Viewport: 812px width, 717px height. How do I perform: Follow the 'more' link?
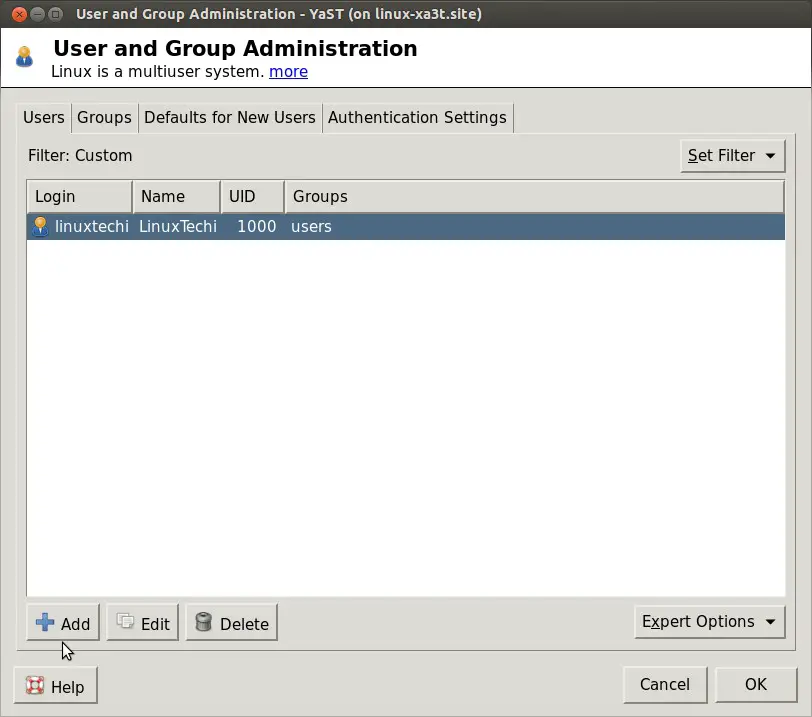coord(288,71)
